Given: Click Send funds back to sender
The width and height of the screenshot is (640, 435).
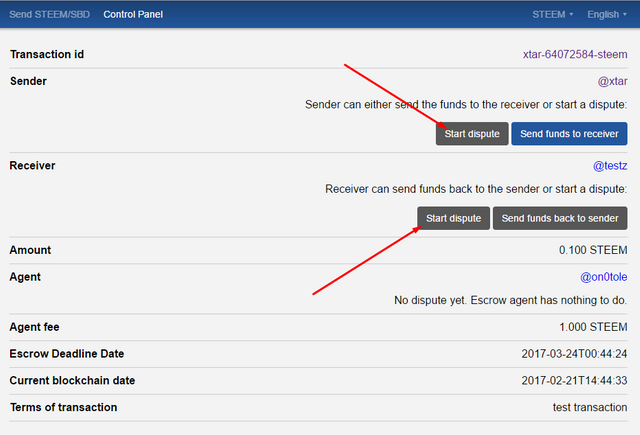Looking at the screenshot, I should 560,218.
